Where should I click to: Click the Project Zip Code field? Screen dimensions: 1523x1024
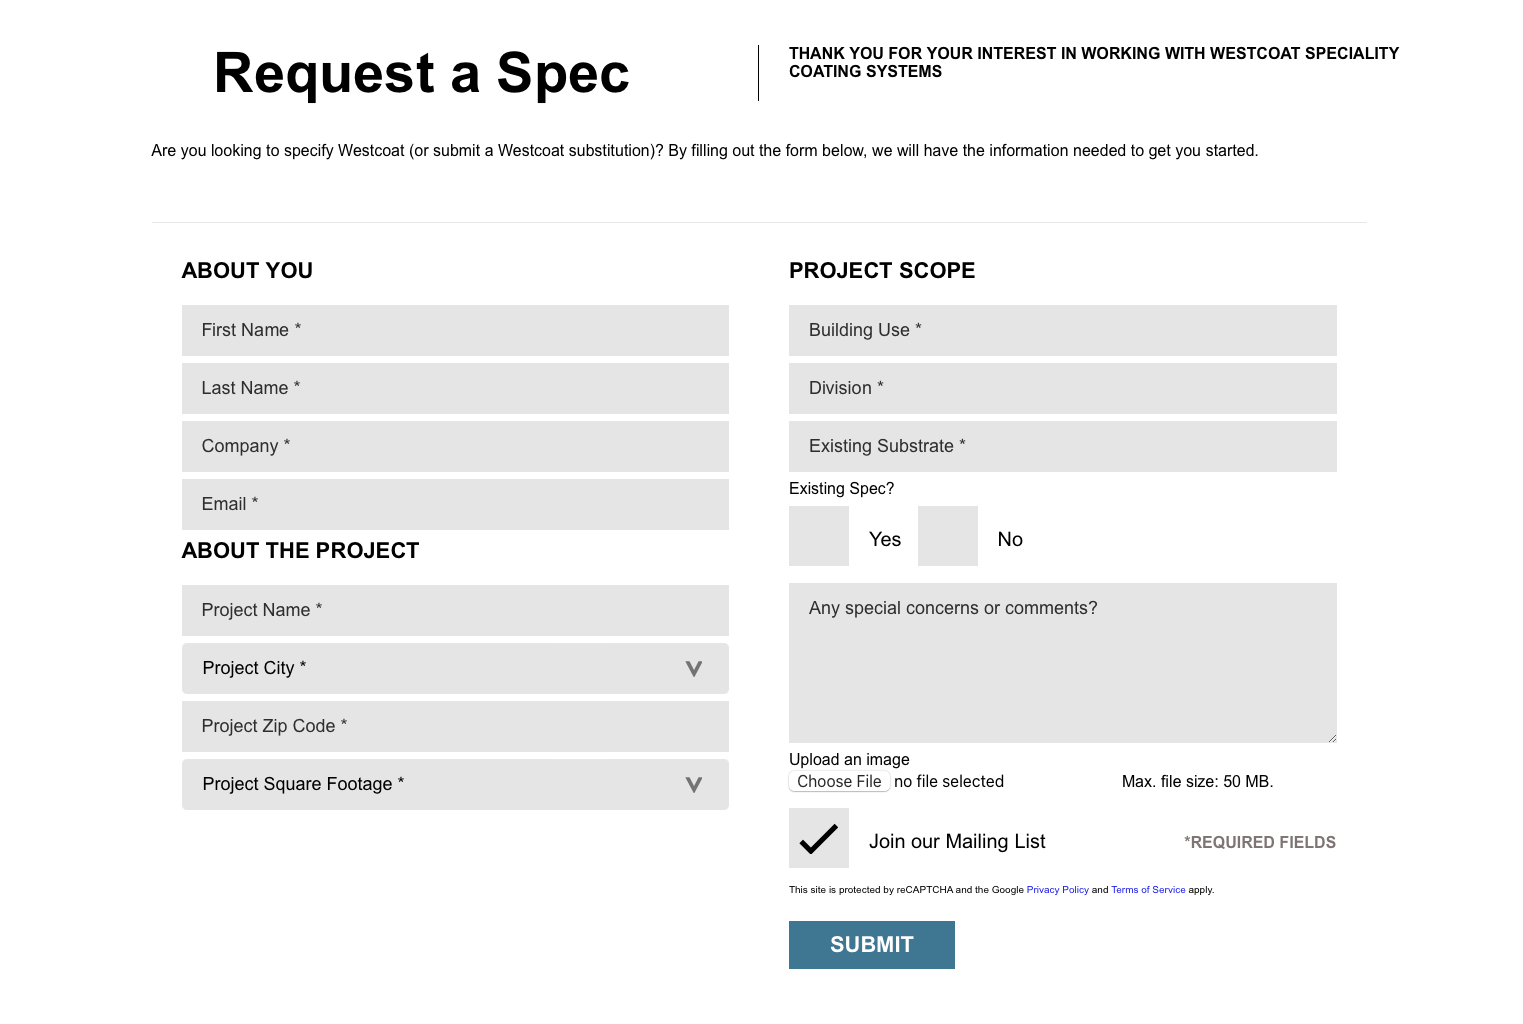[x=455, y=726]
